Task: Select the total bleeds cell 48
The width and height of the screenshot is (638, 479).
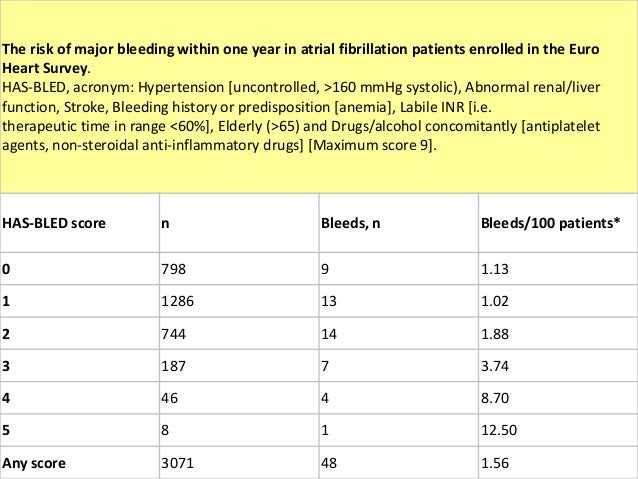Action: (399, 463)
